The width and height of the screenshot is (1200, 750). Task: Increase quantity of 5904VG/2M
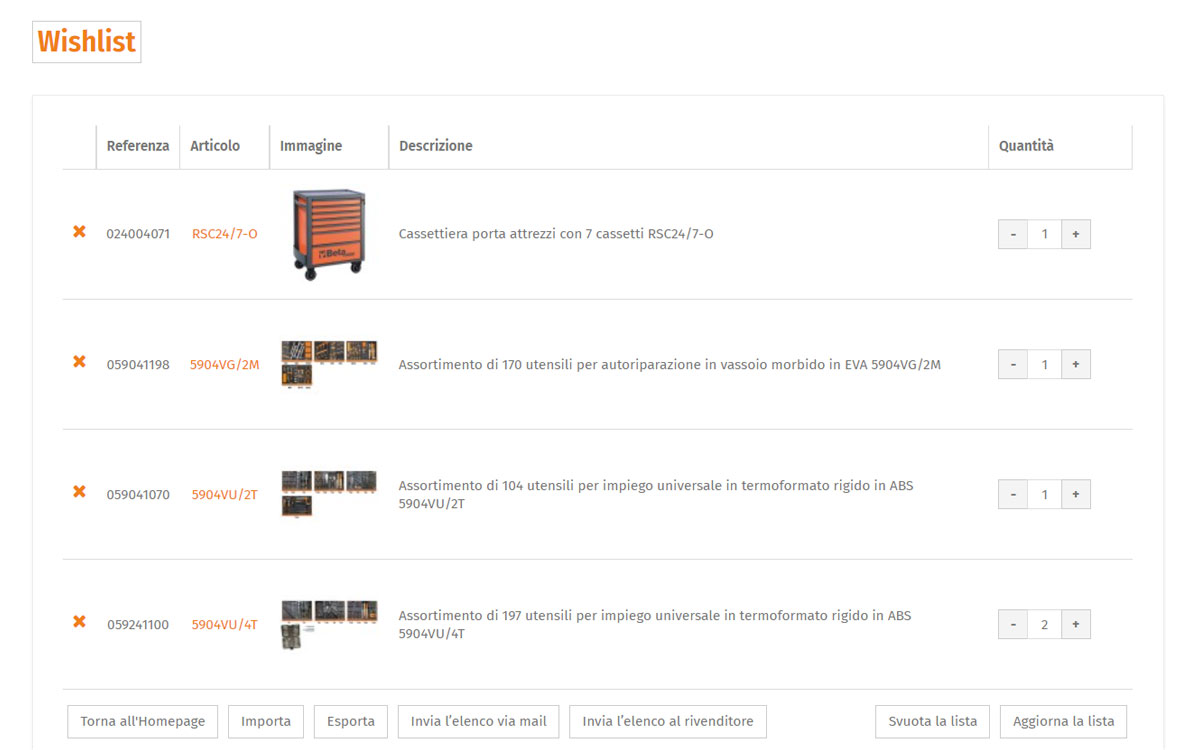1076,364
